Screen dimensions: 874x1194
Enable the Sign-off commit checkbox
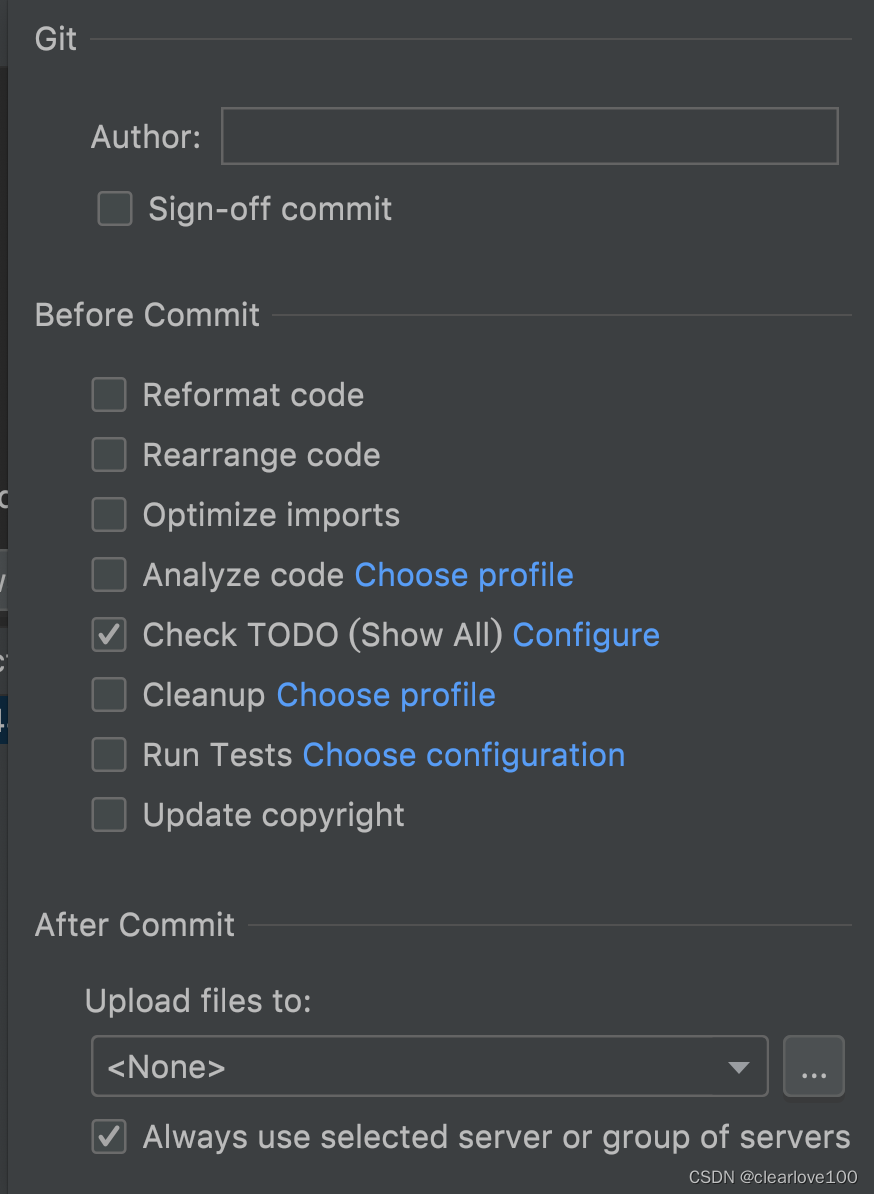point(115,209)
